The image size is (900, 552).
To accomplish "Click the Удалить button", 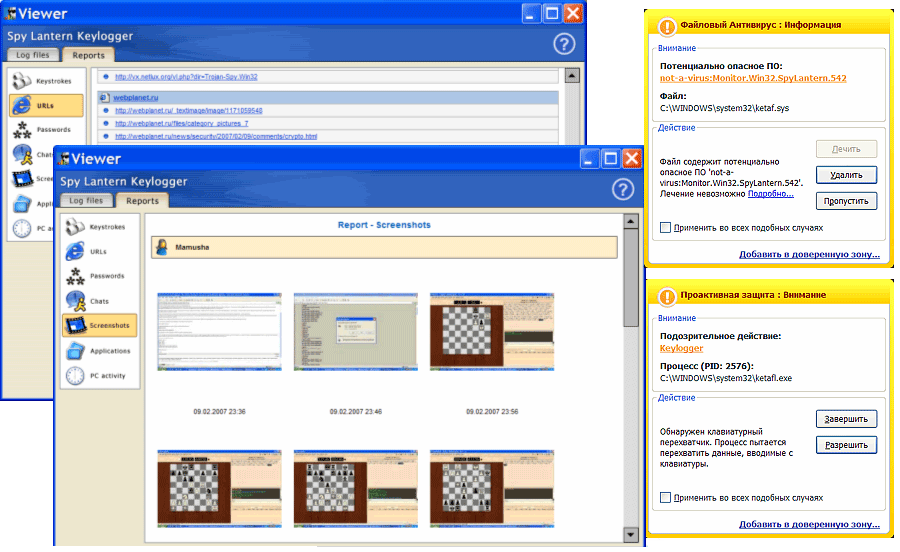I will 847,175.
